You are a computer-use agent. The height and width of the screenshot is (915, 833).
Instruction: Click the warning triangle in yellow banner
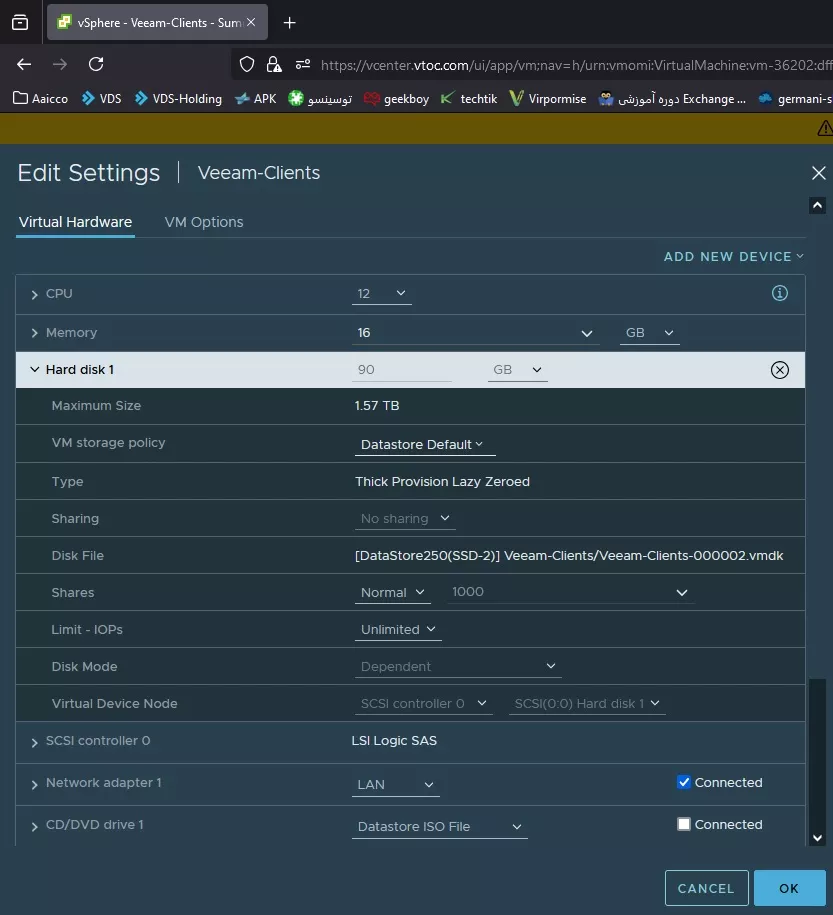(825, 128)
